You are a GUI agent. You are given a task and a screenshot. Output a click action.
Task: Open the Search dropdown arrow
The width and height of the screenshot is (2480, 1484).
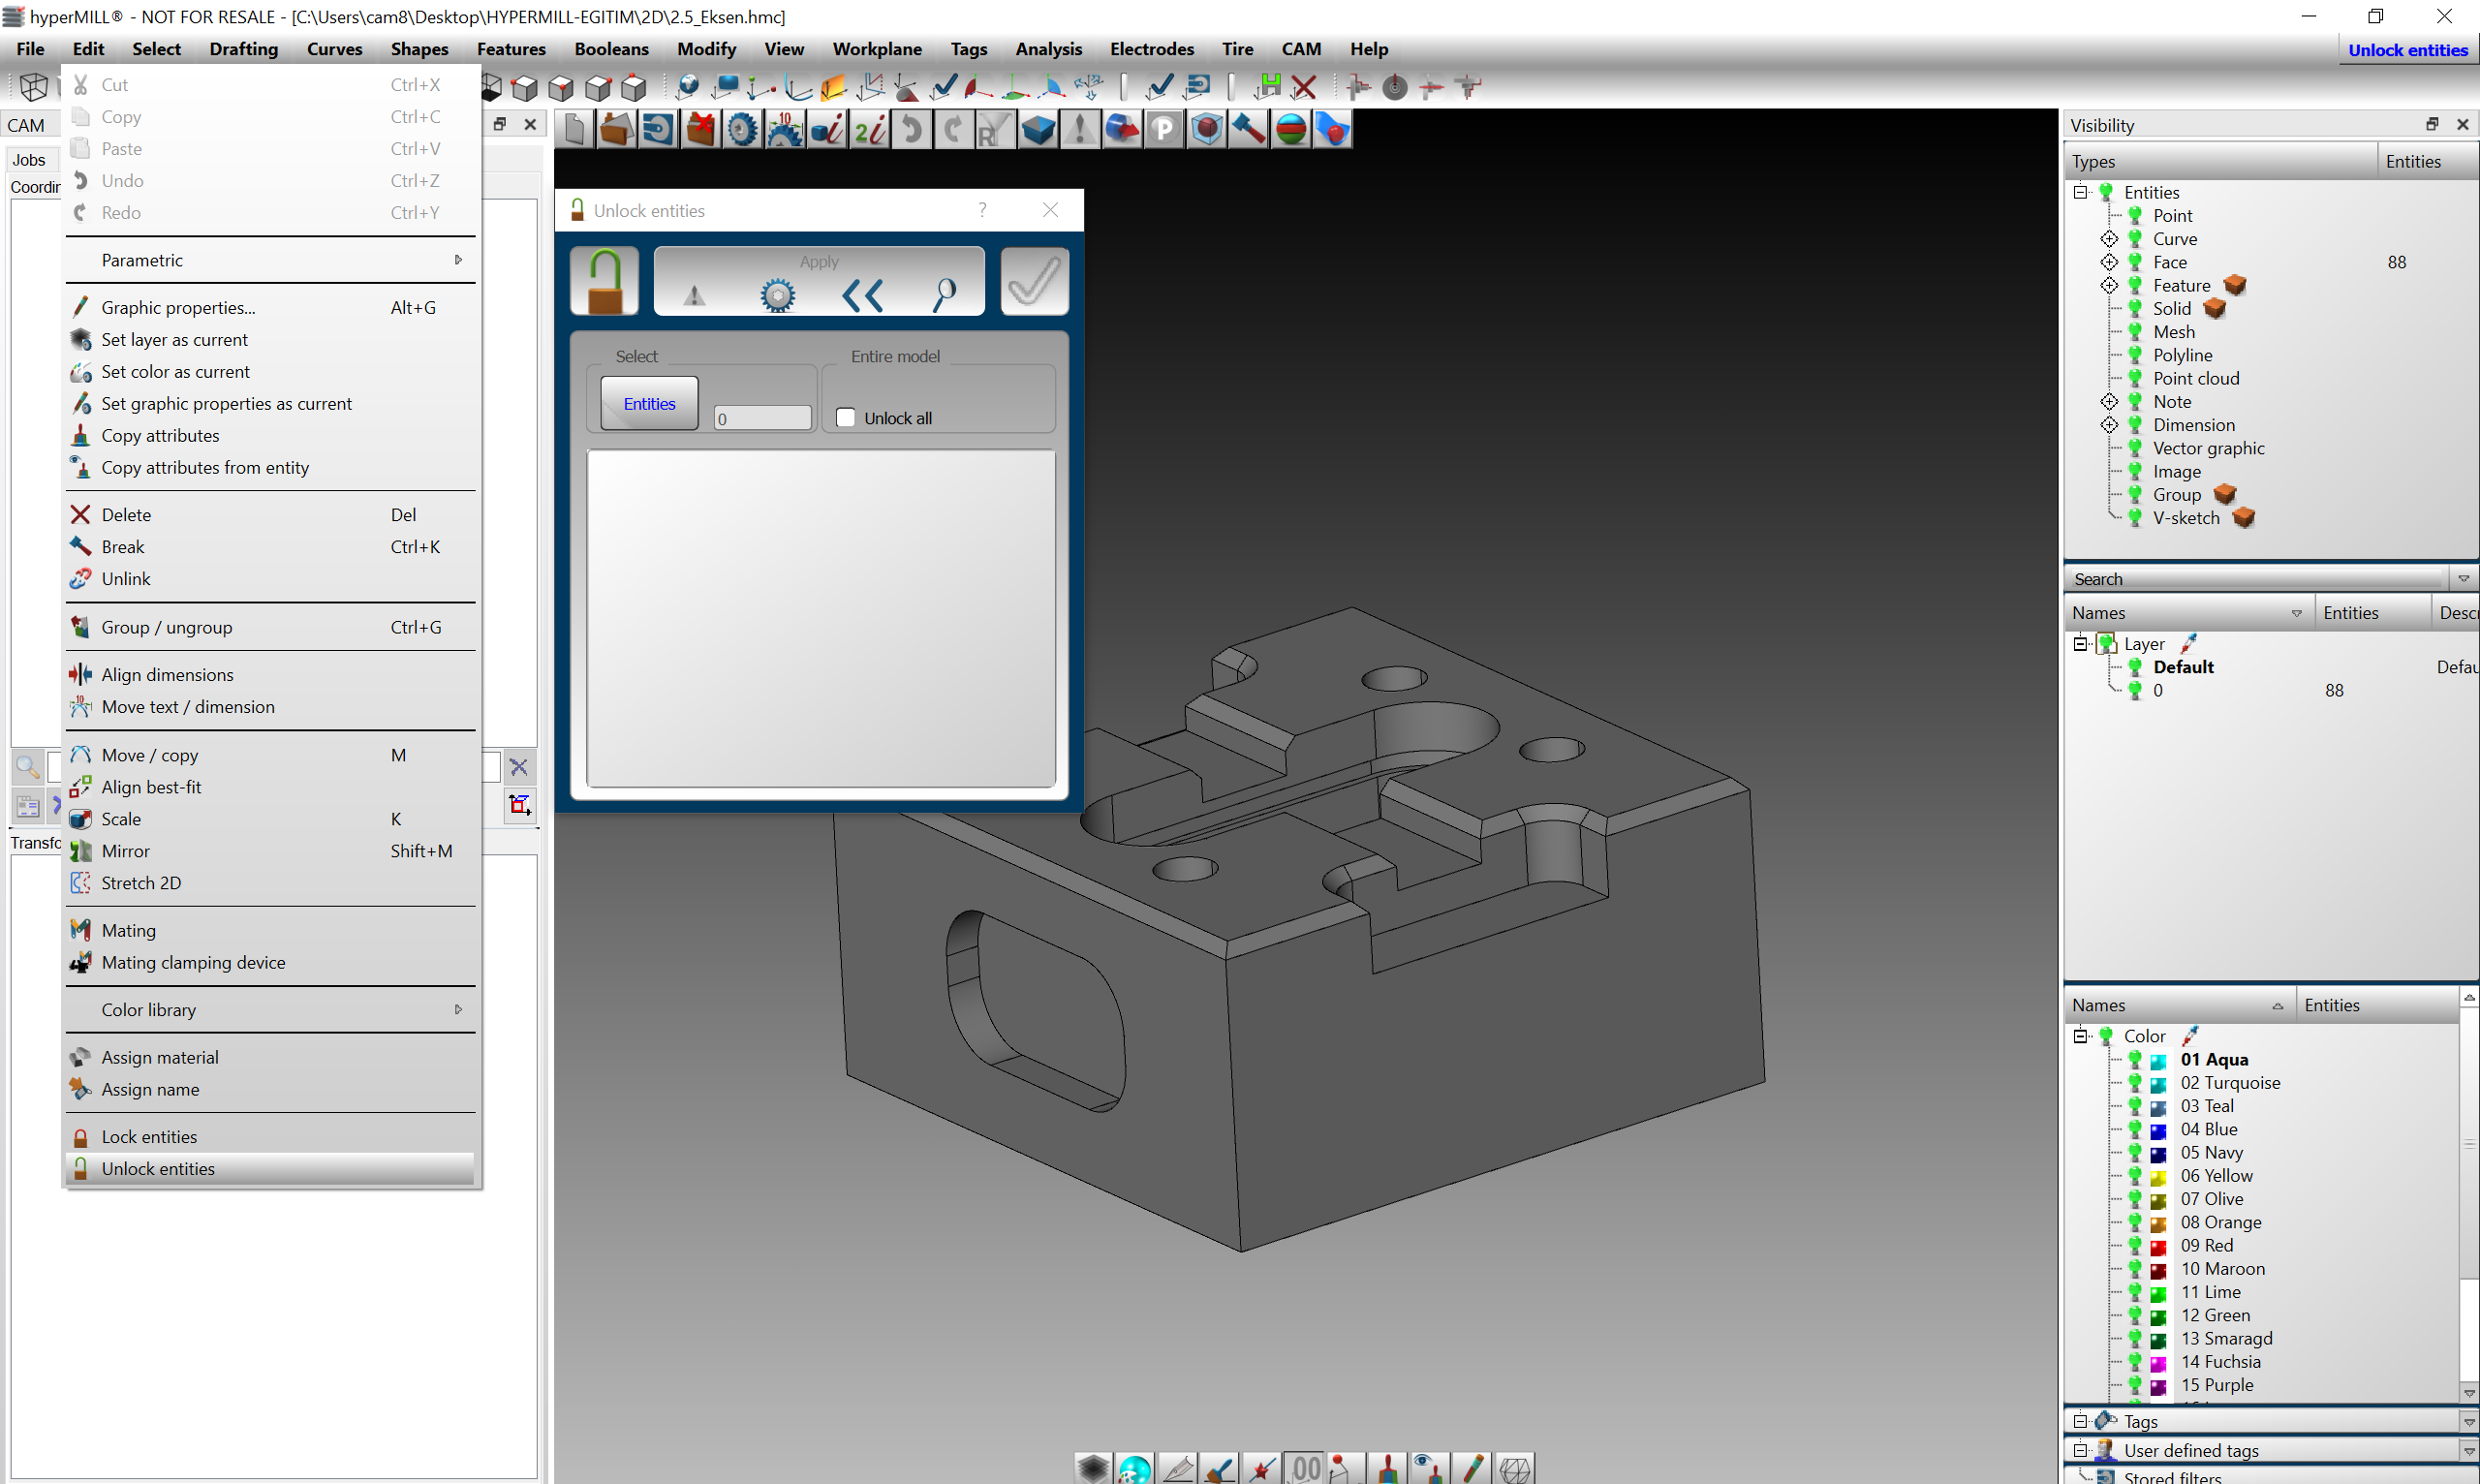2463,579
